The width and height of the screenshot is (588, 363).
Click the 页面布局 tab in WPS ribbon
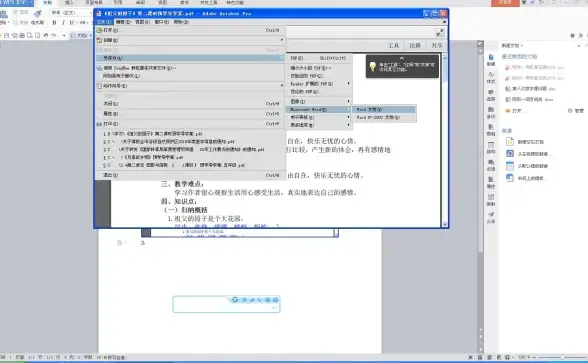point(94,3)
